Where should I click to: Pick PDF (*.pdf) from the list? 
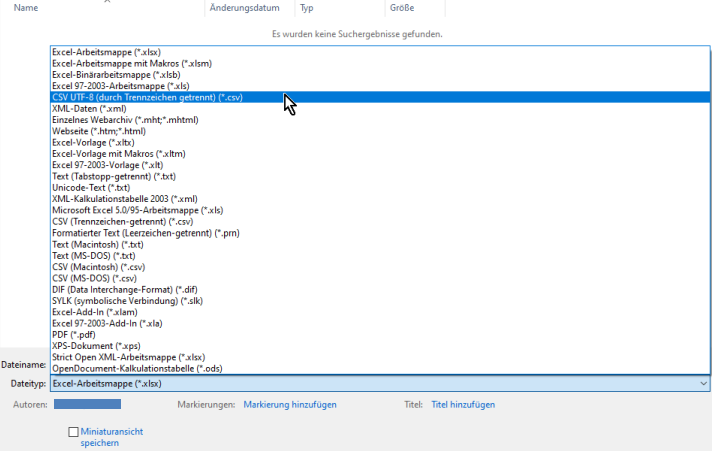[76, 334]
